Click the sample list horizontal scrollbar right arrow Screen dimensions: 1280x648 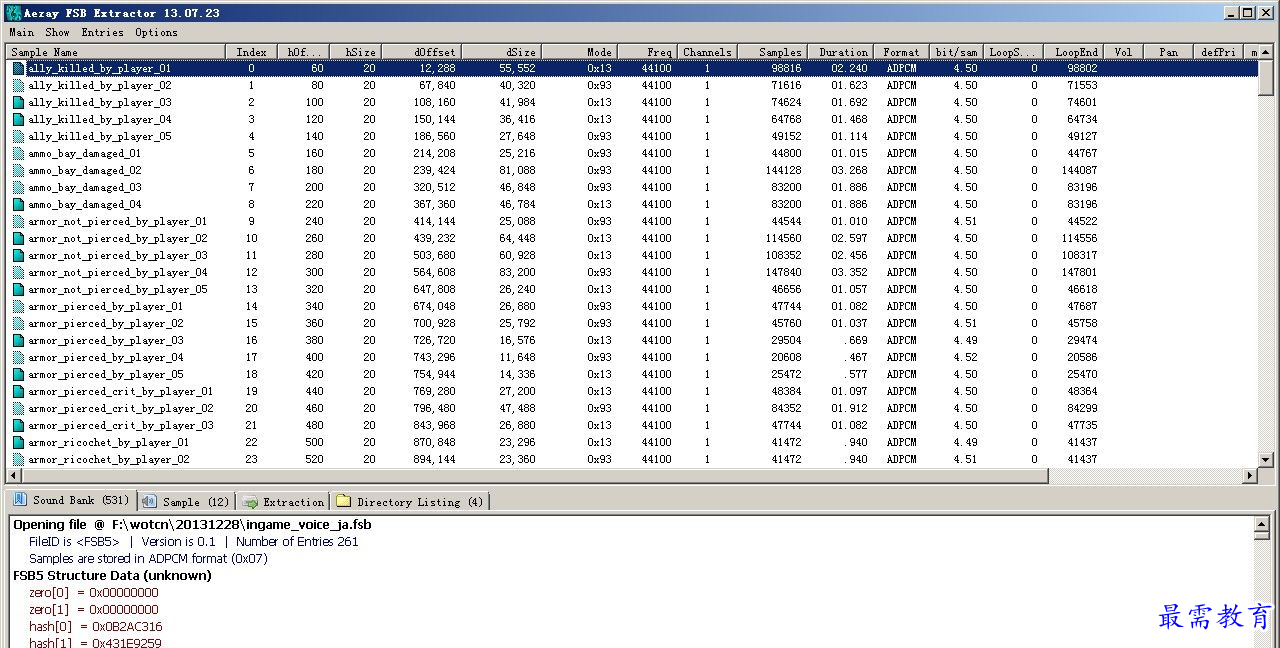[1249, 476]
